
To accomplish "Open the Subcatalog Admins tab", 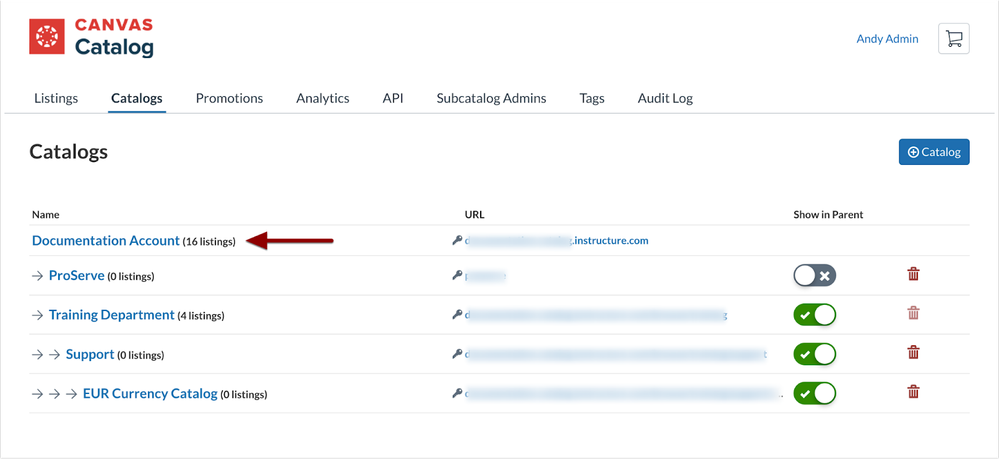I will pyautogui.click(x=491, y=98).
